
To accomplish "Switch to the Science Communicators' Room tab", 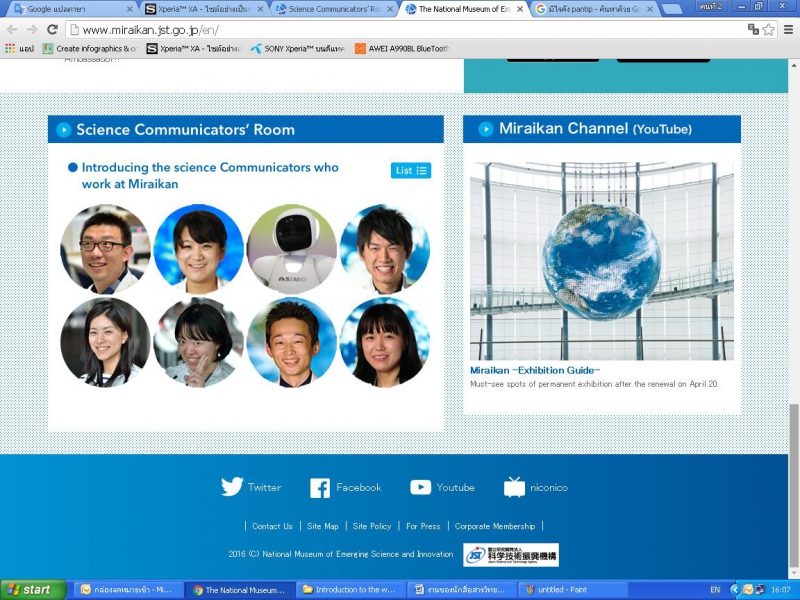I will coord(334,9).
